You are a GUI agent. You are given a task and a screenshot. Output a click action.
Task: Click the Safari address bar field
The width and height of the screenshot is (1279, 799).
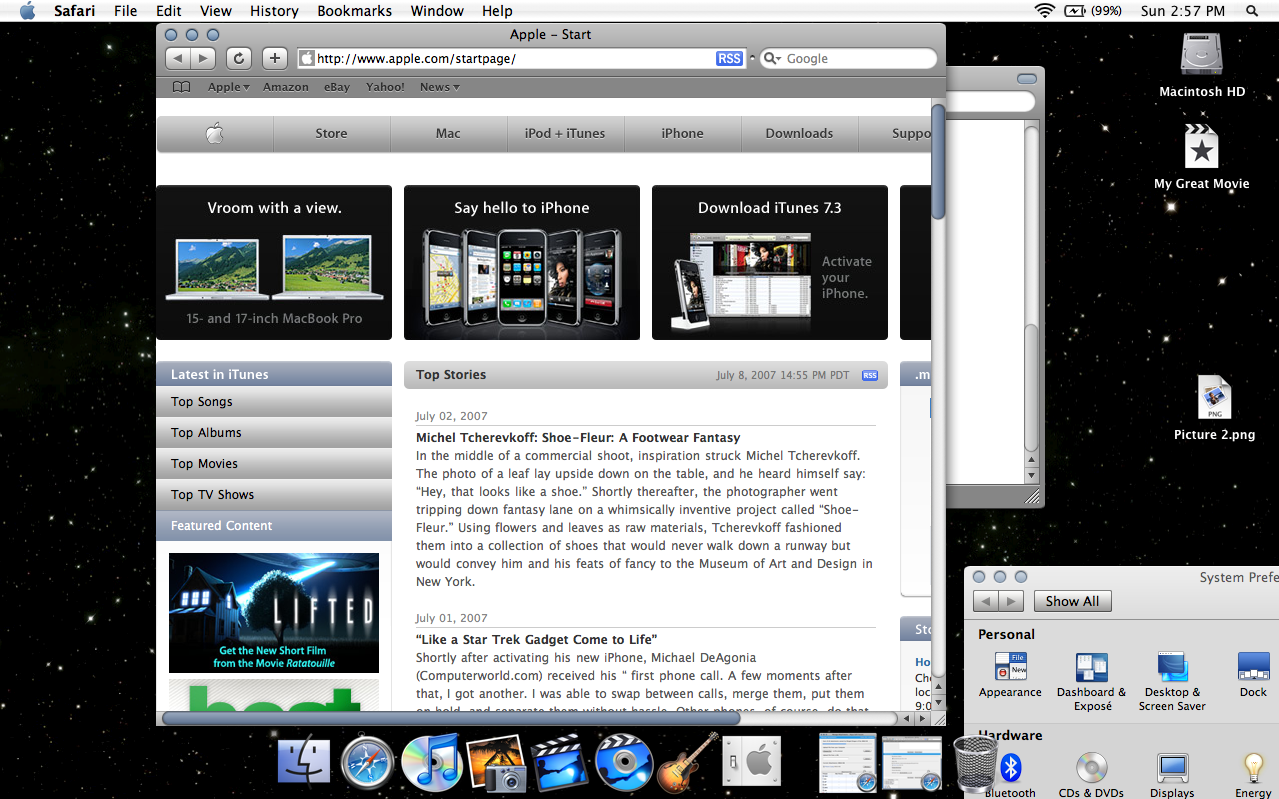[x=521, y=59]
